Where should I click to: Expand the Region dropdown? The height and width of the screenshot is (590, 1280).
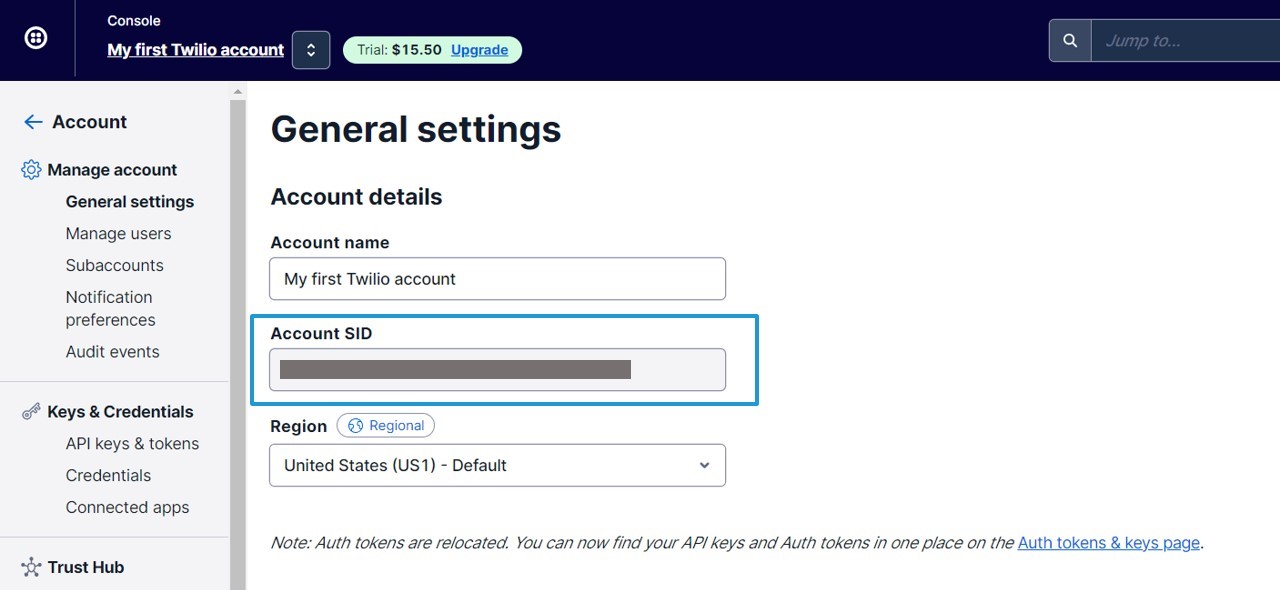pos(497,465)
